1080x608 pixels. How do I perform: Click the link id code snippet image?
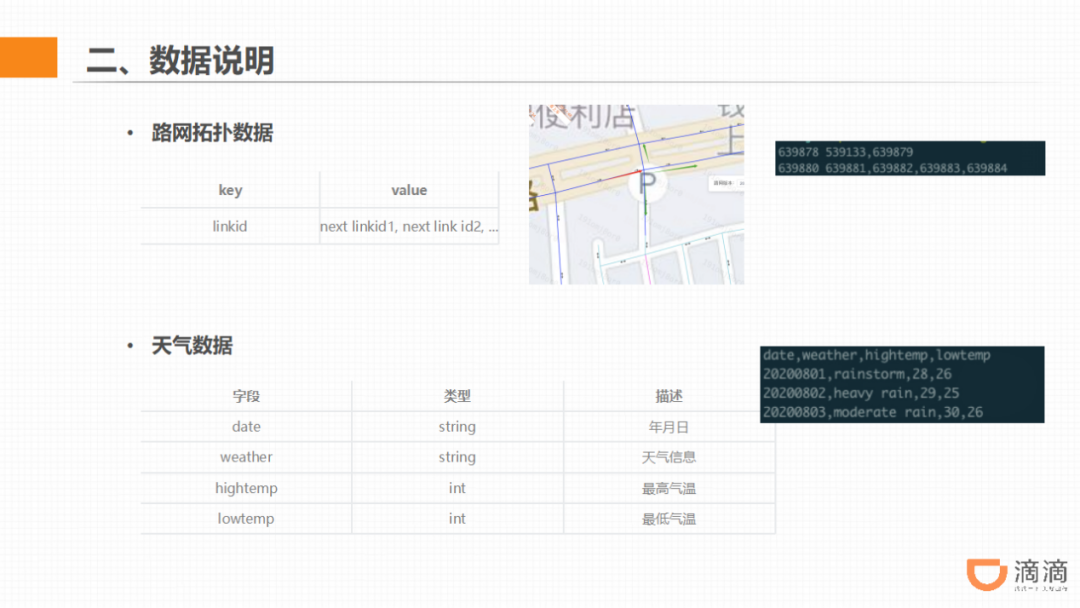tap(910, 158)
